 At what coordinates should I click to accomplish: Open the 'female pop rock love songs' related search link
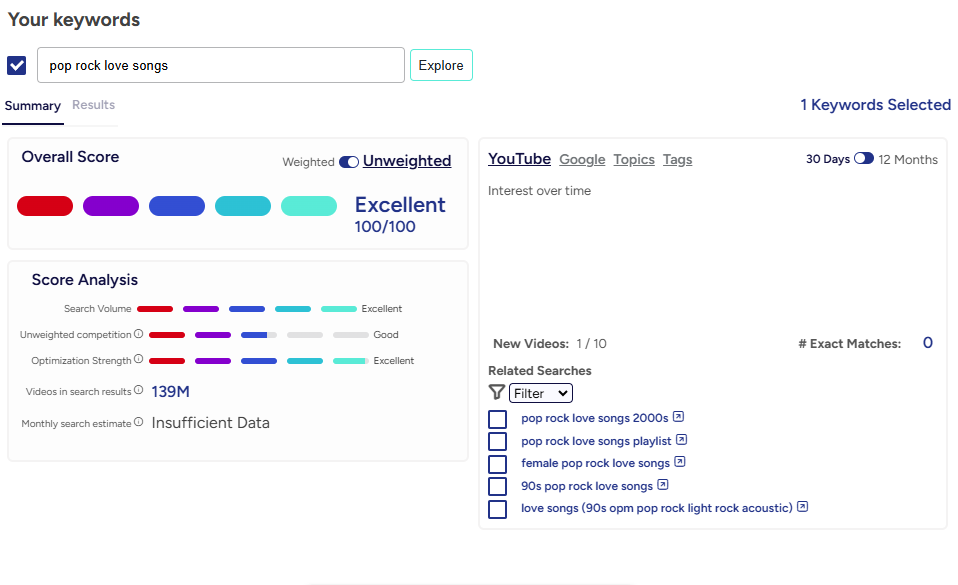click(x=595, y=463)
